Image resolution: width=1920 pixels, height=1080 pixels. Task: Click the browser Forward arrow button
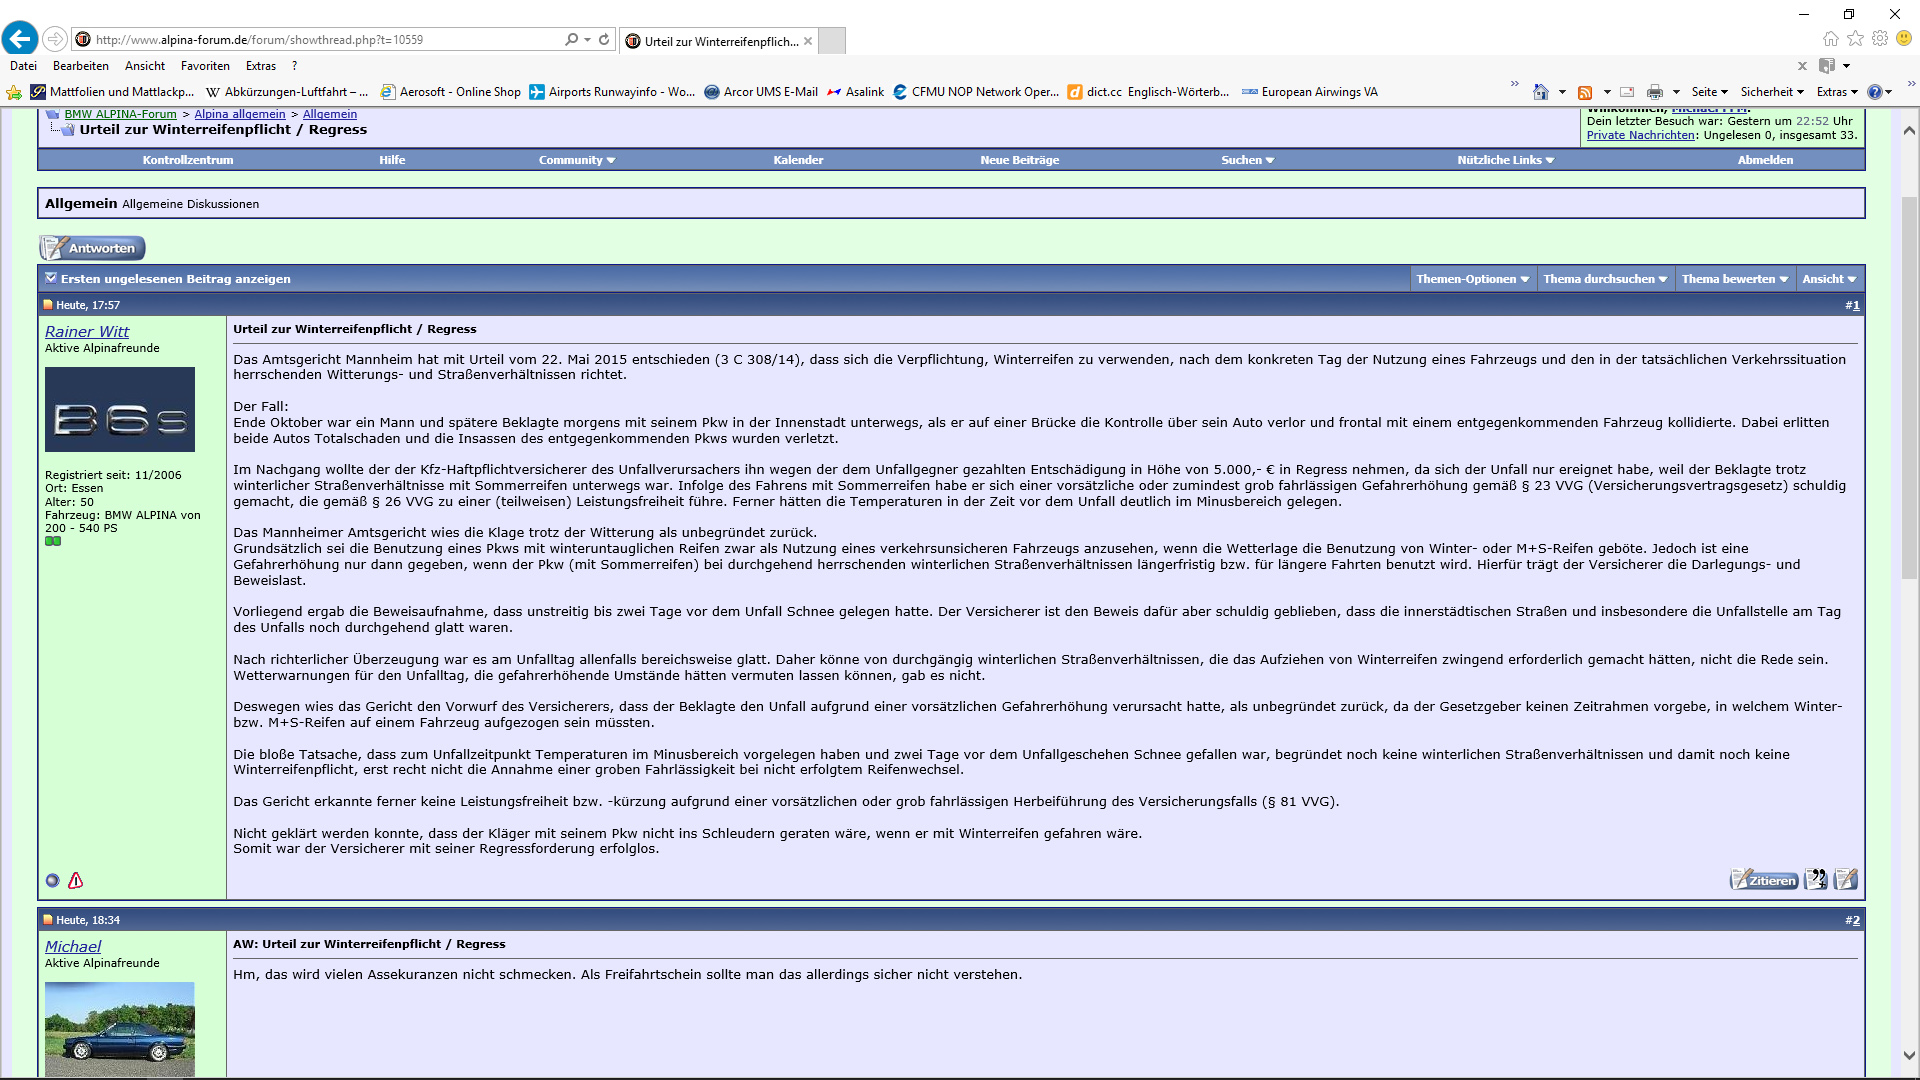coord(55,39)
